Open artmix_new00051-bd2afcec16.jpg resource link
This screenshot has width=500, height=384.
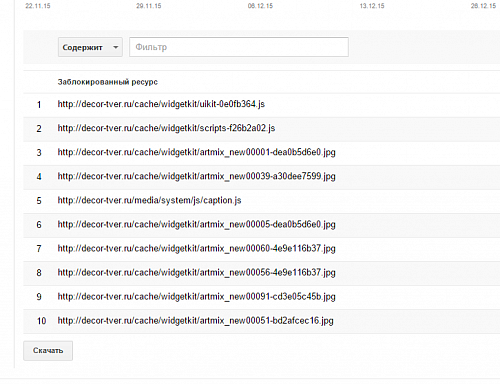click(x=195, y=320)
